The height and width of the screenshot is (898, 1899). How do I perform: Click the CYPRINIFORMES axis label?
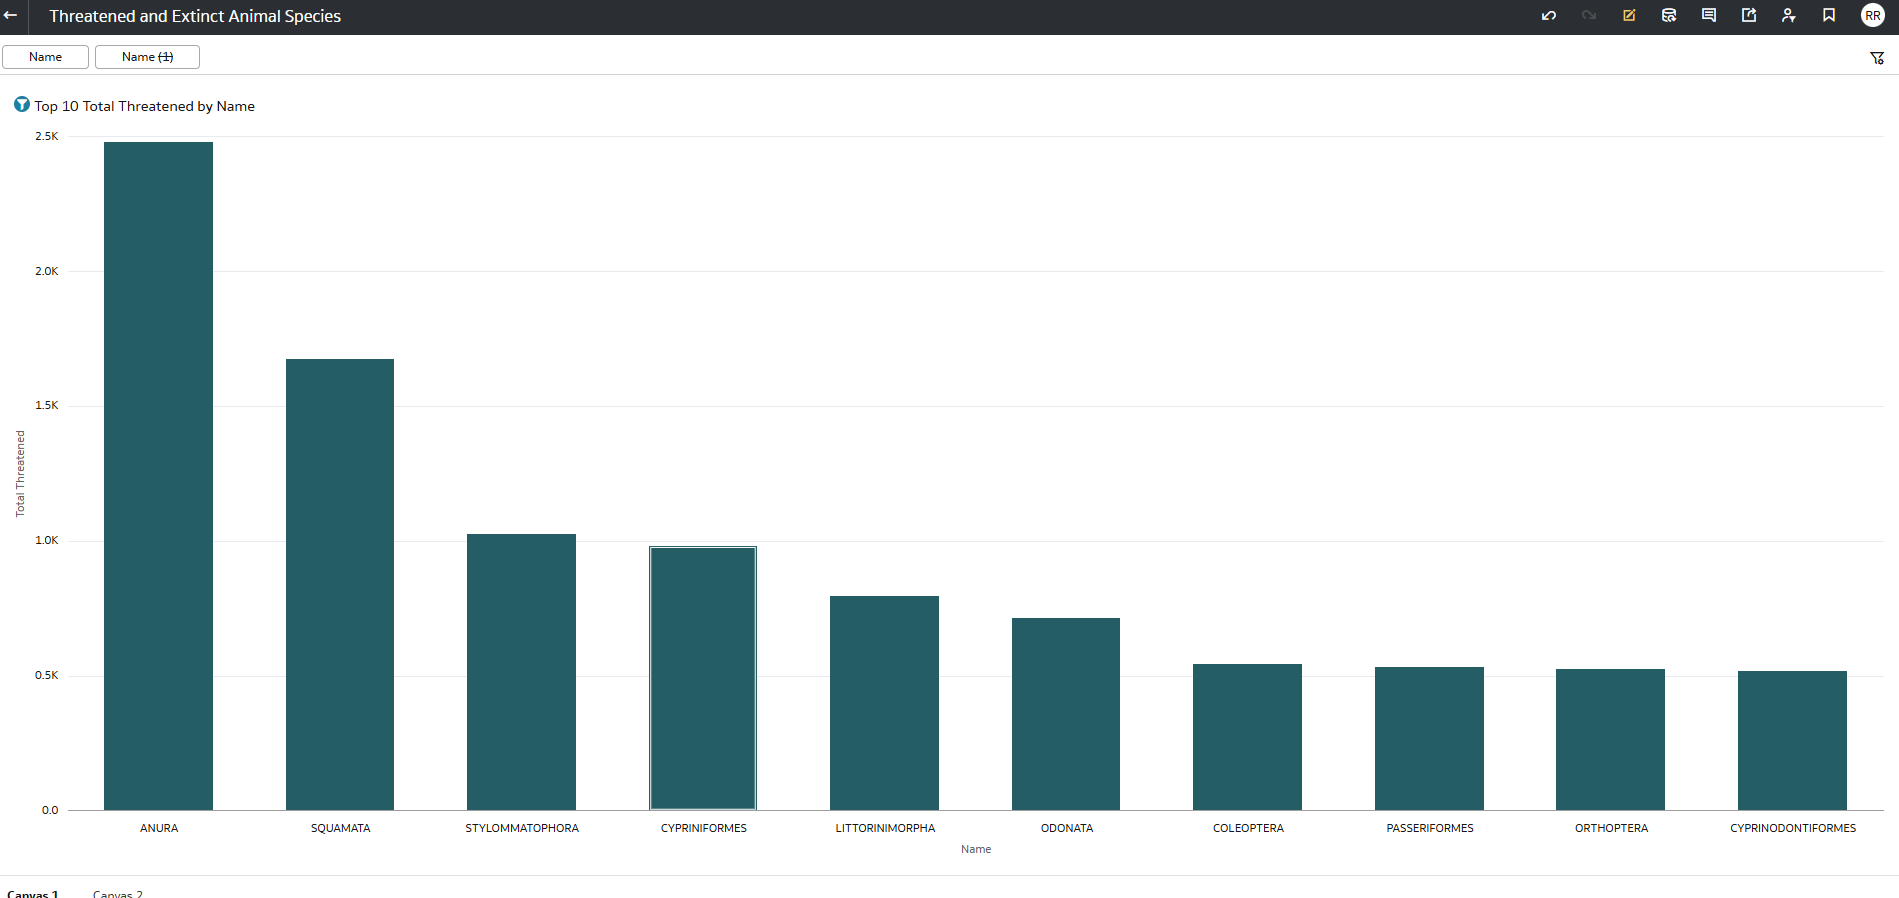(704, 828)
